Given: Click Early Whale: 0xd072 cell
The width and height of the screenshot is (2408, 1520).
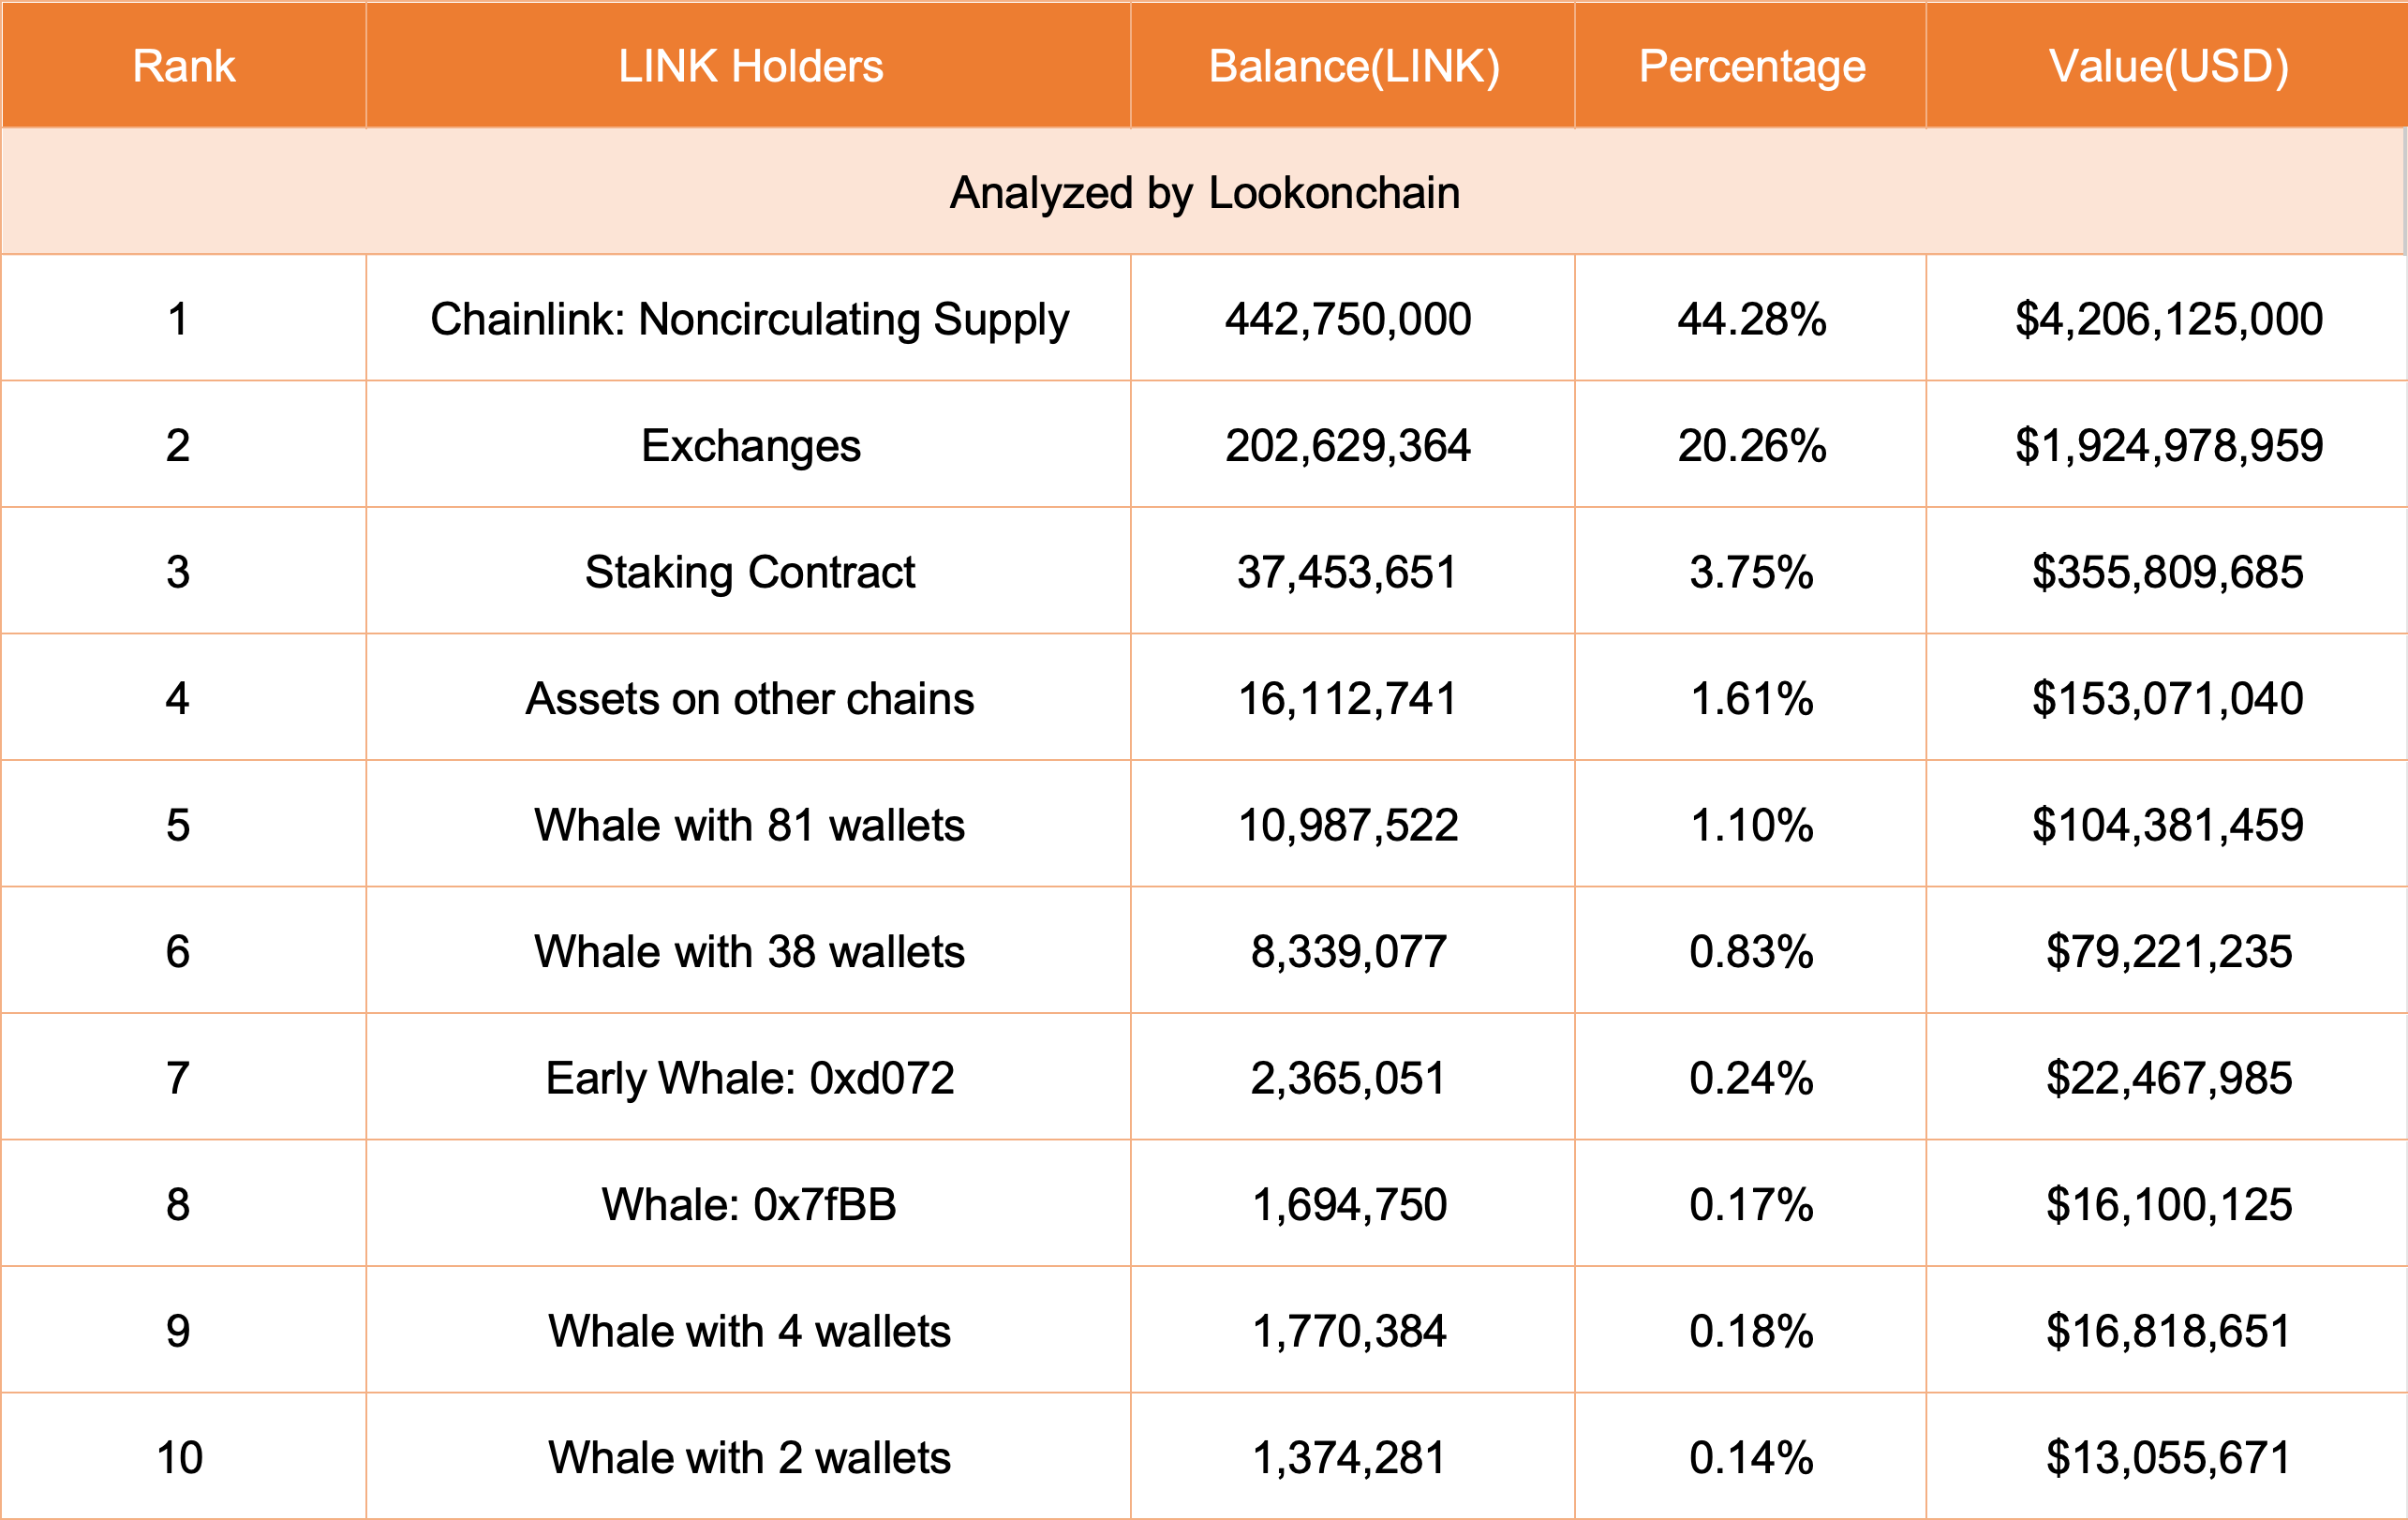Looking at the screenshot, I should tap(749, 1078).
